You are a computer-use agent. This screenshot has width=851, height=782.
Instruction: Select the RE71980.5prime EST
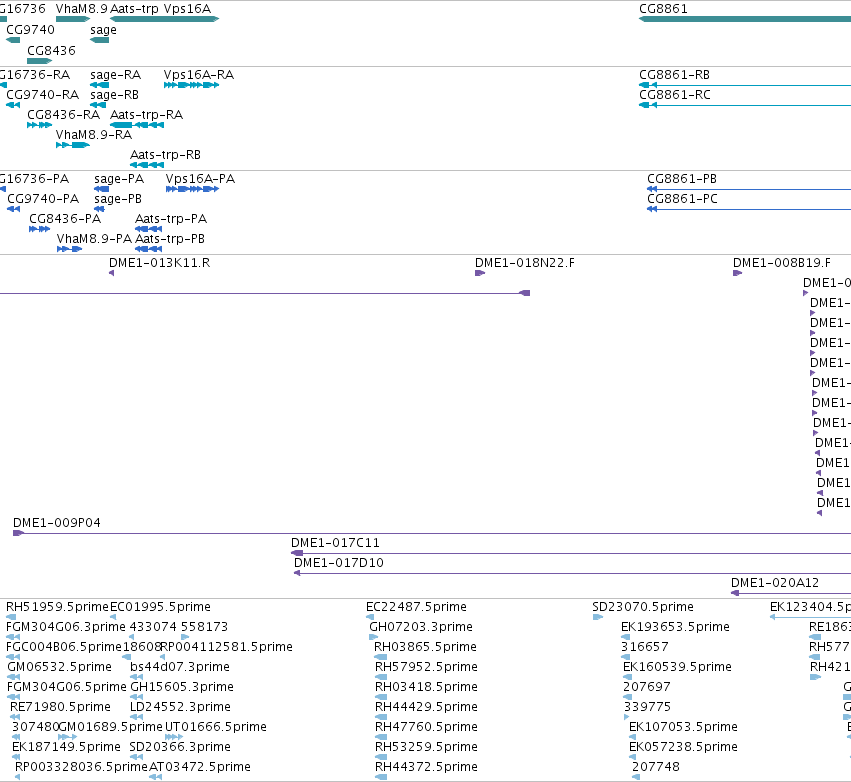pyautogui.click(x=15, y=718)
